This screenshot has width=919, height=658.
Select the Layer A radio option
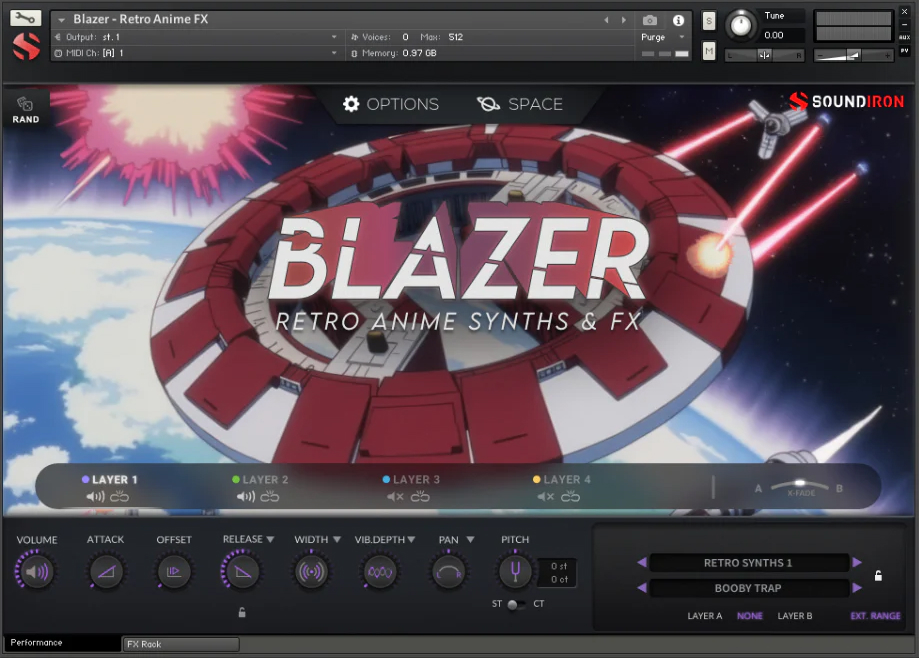[x=704, y=616]
